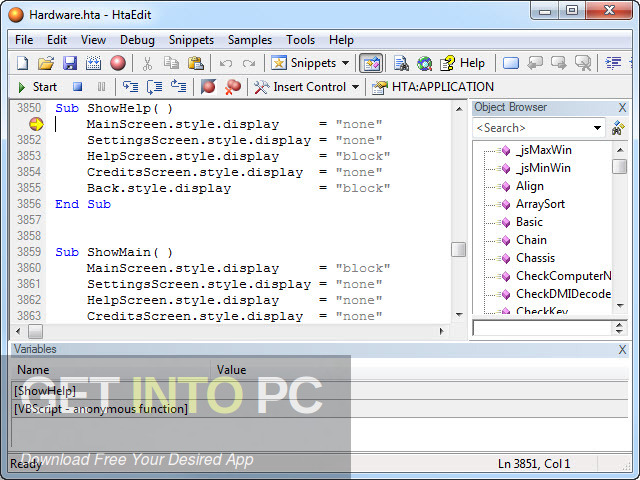Click into the Object Browser Search field
This screenshot has height=480, width=640.
pos(533,128)
